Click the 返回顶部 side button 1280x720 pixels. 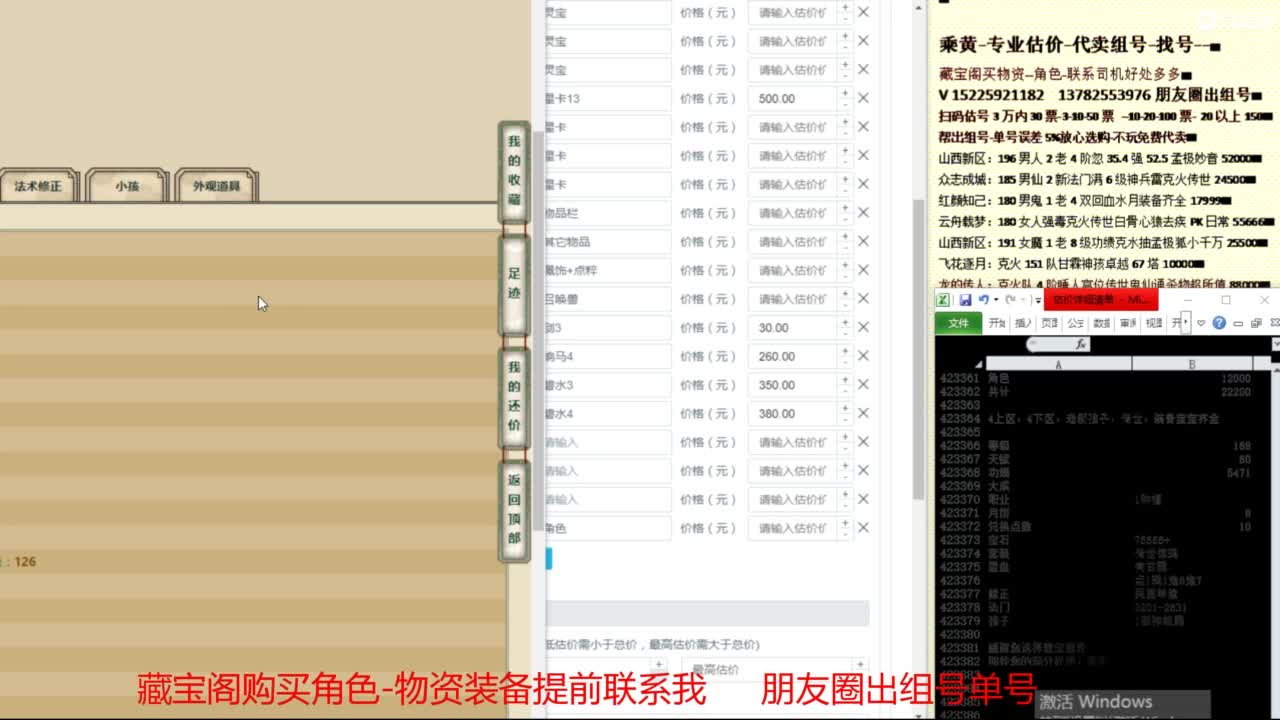click(x=514, y=510)
